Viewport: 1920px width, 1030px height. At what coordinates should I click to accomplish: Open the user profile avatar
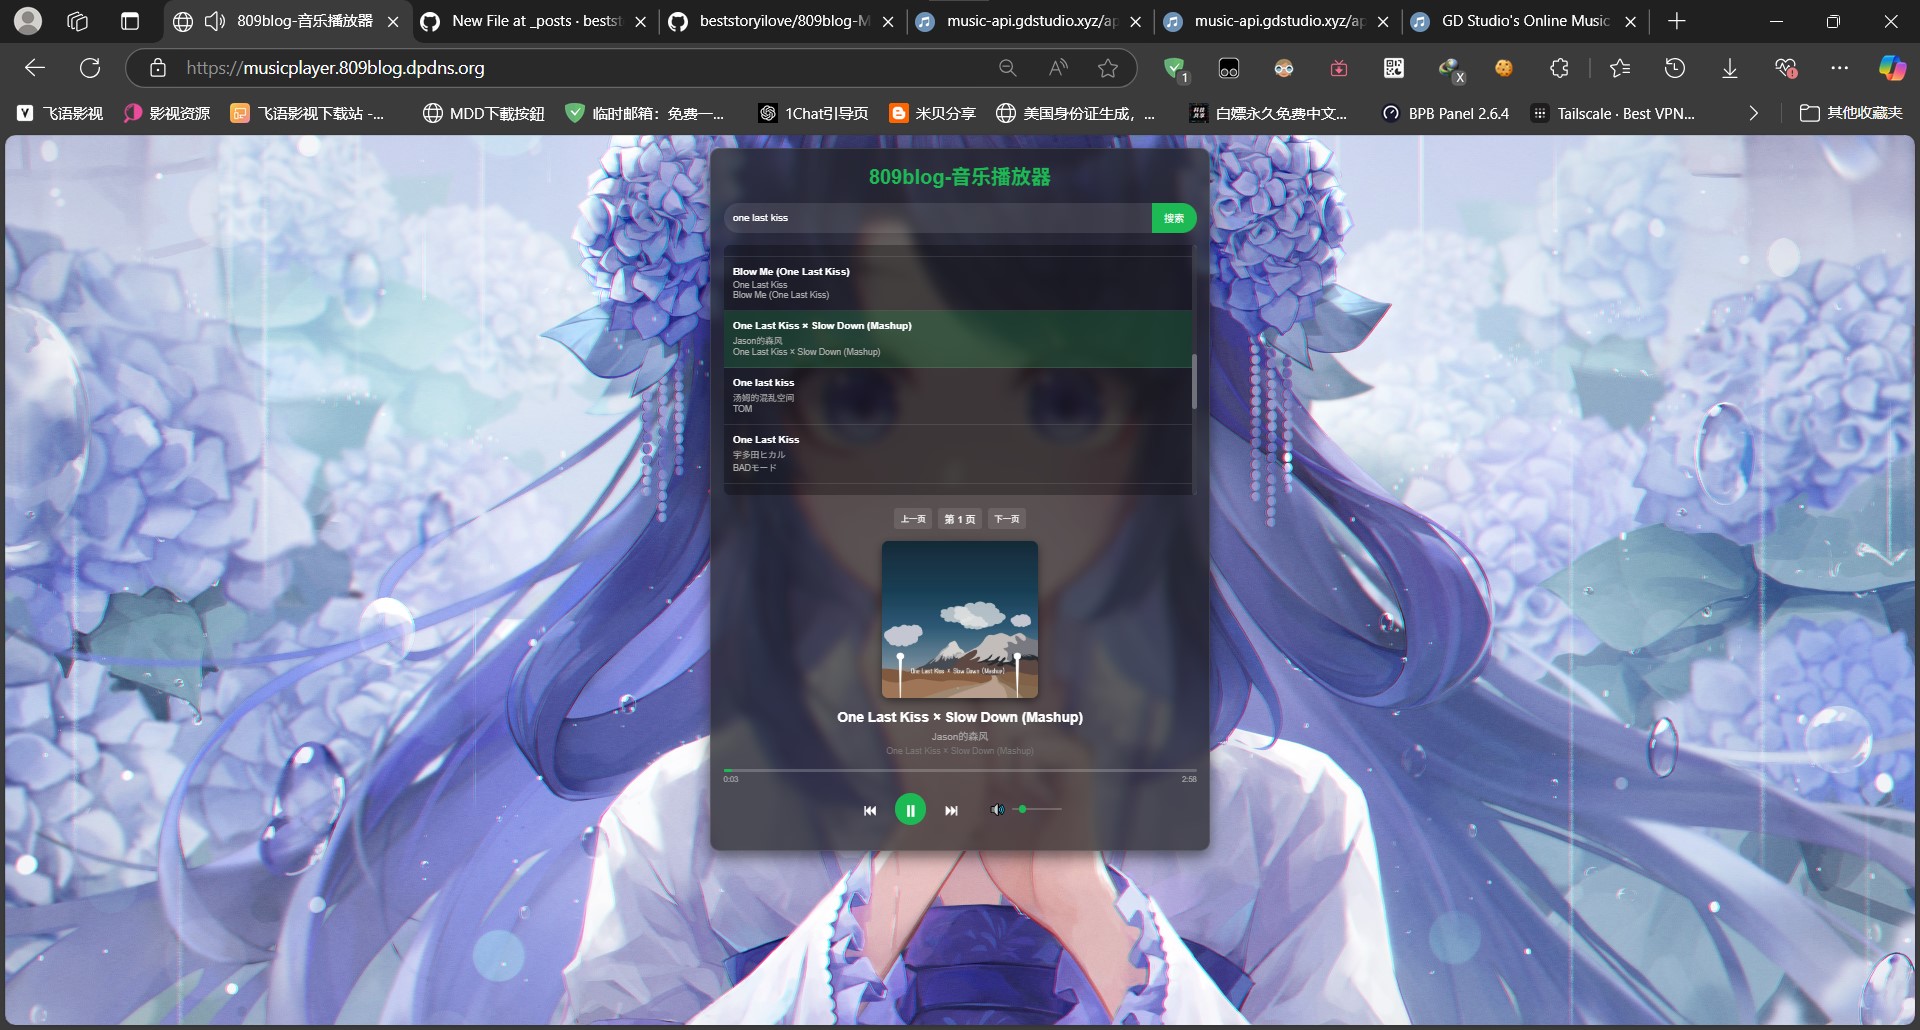point(29,20)
